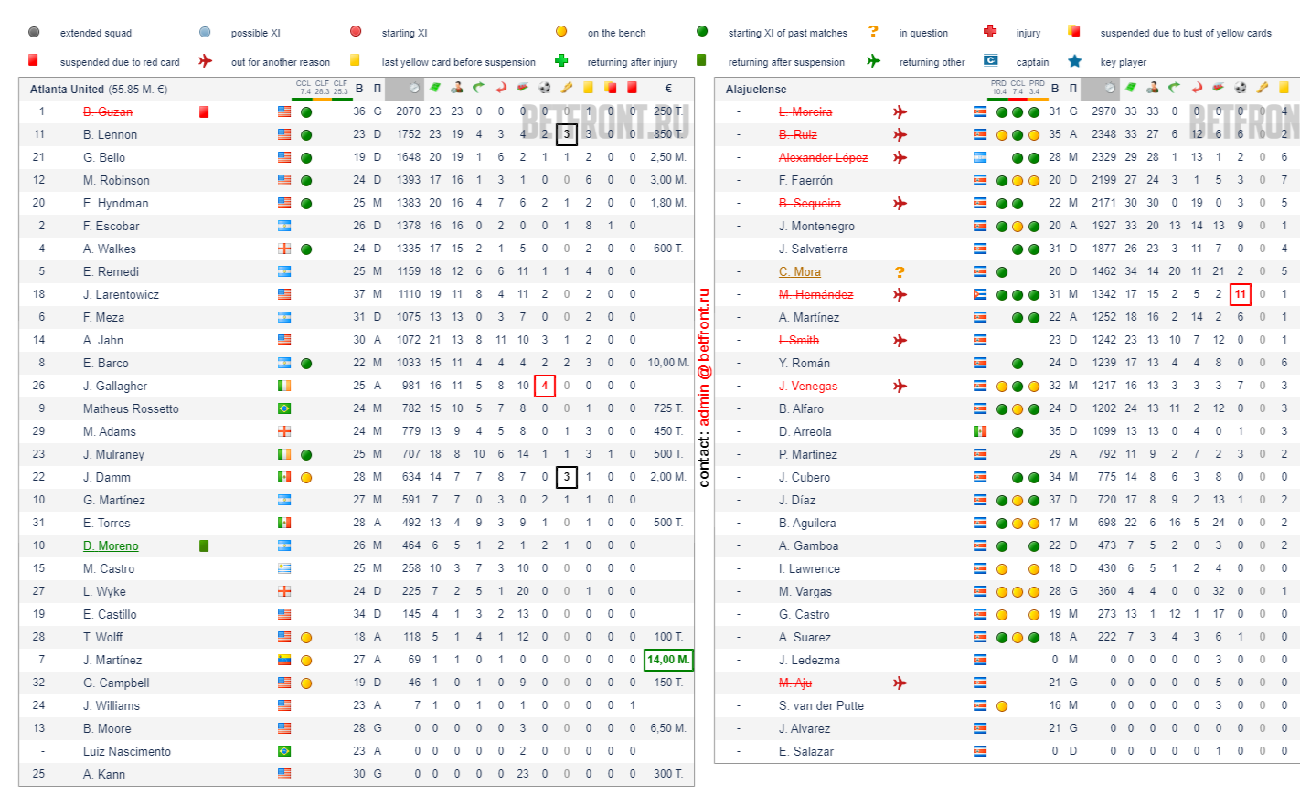Click the Uruguay flag in M. Castro row
1300x805 pixels.
click(284, 569)
